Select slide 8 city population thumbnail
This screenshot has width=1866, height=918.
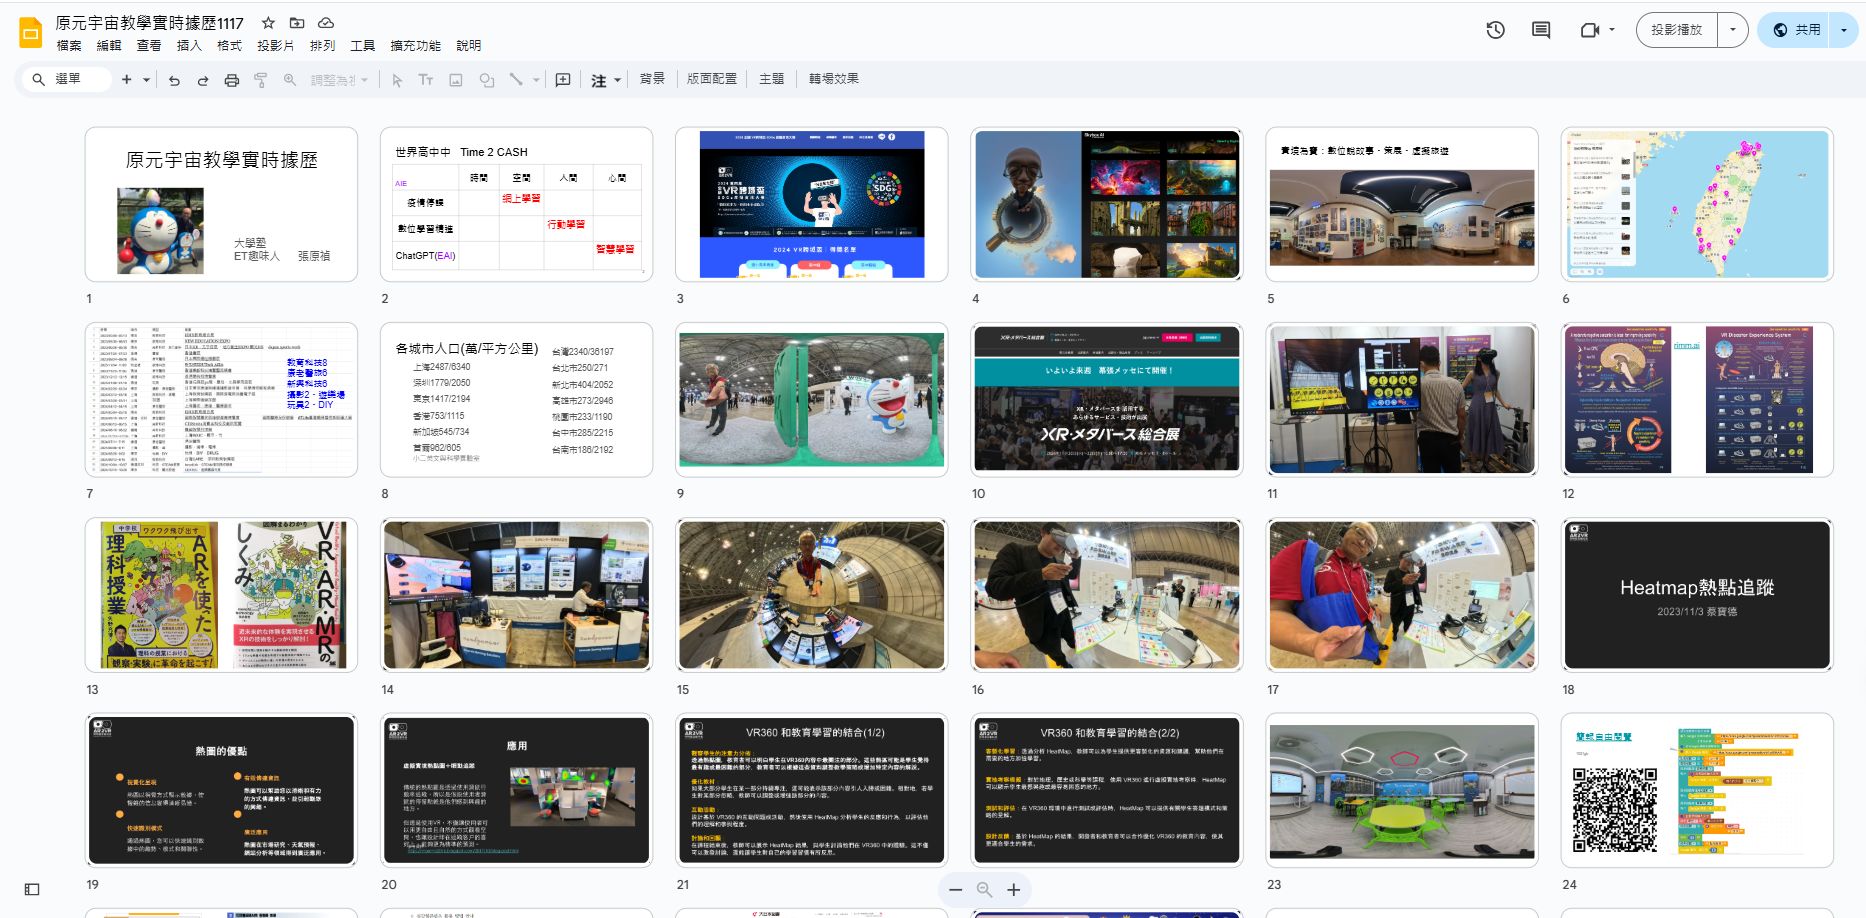tap(516, 399)
